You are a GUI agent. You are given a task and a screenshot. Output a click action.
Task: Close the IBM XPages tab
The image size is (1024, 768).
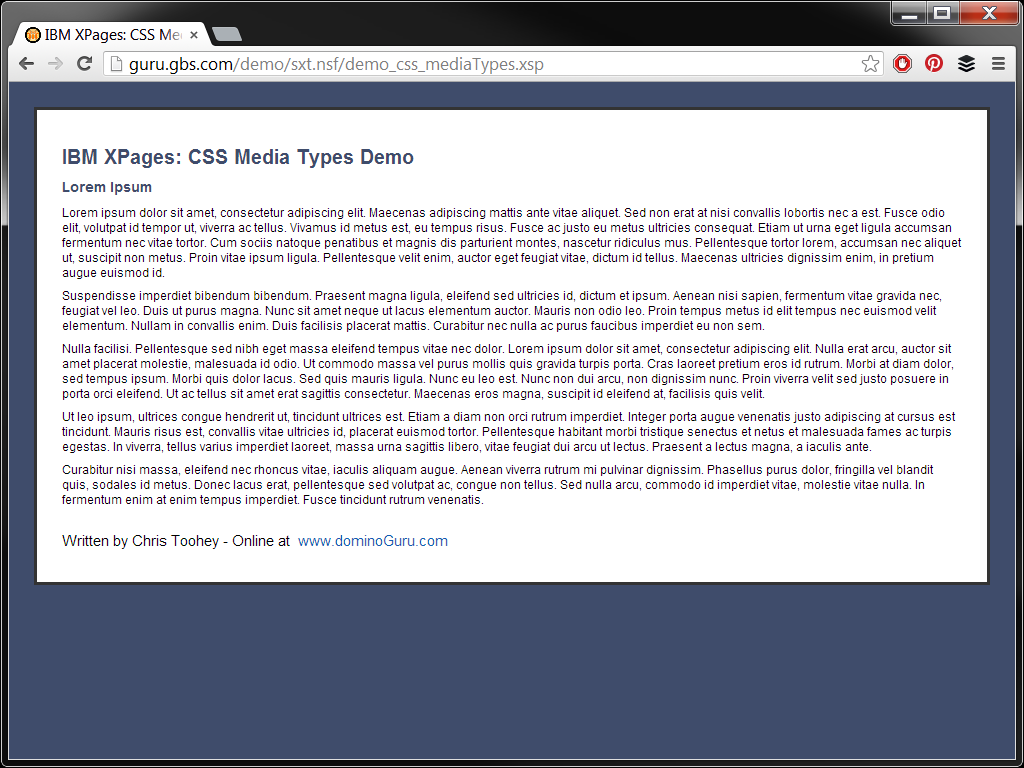[x=193, y=35]
